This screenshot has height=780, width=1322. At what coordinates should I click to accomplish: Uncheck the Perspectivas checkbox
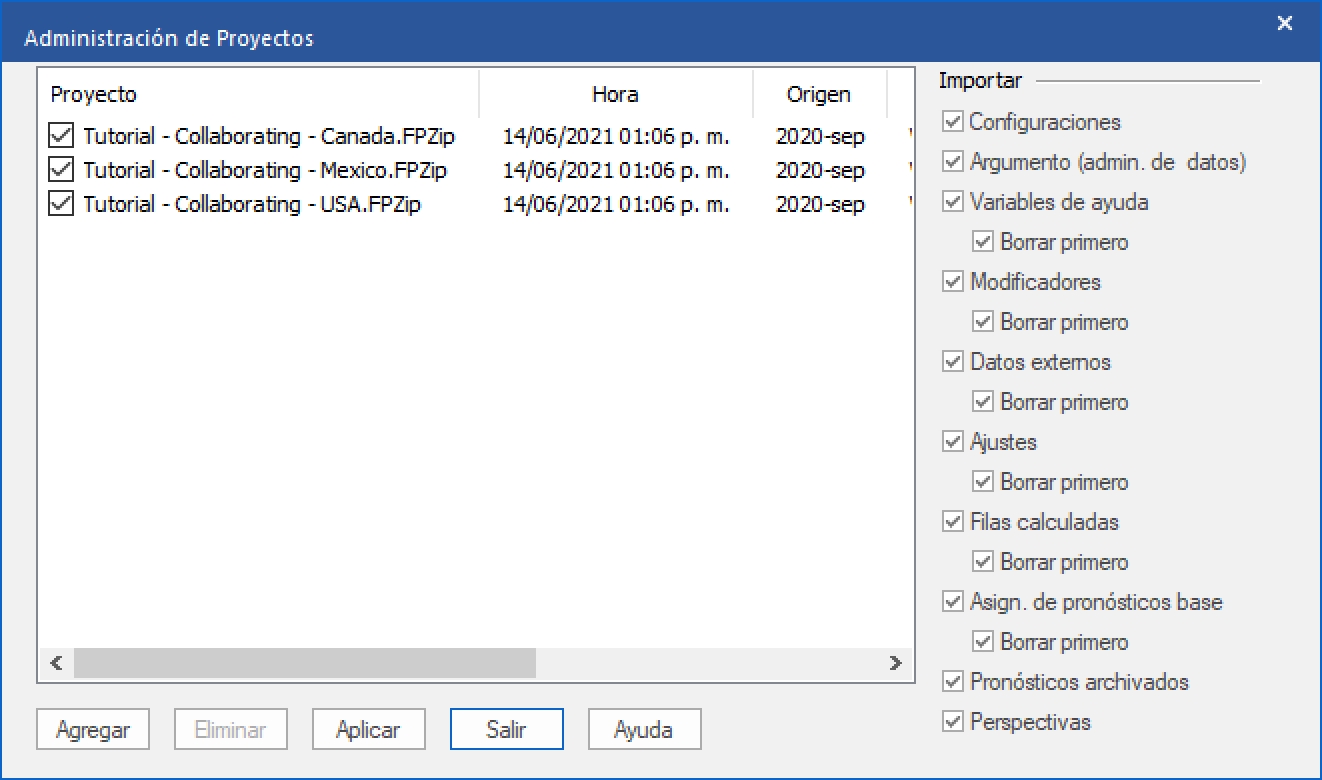tap(953, 722)
